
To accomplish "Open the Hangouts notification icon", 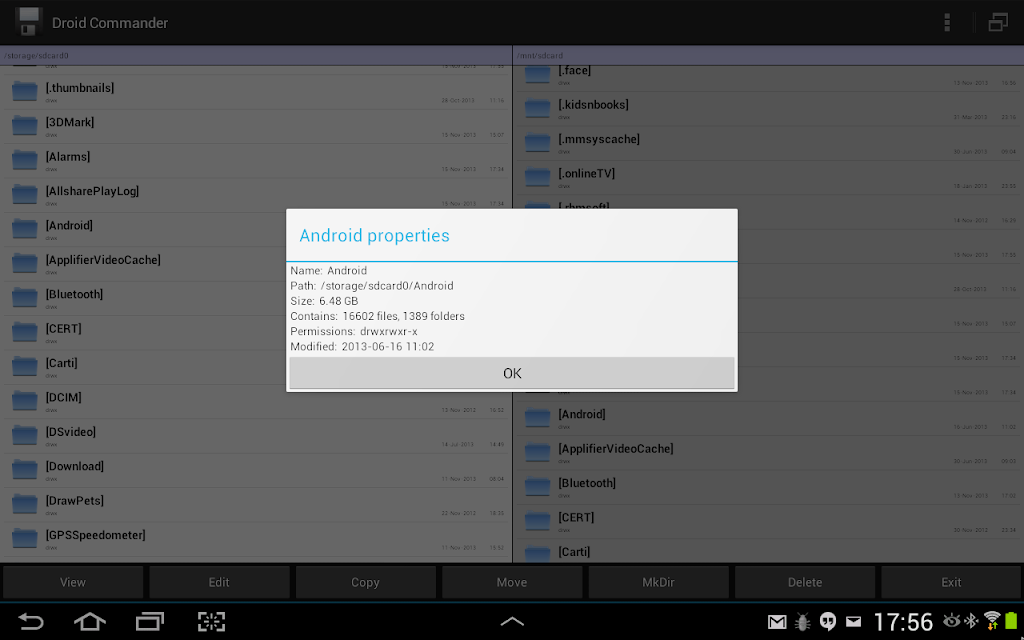I will [828, 621].
